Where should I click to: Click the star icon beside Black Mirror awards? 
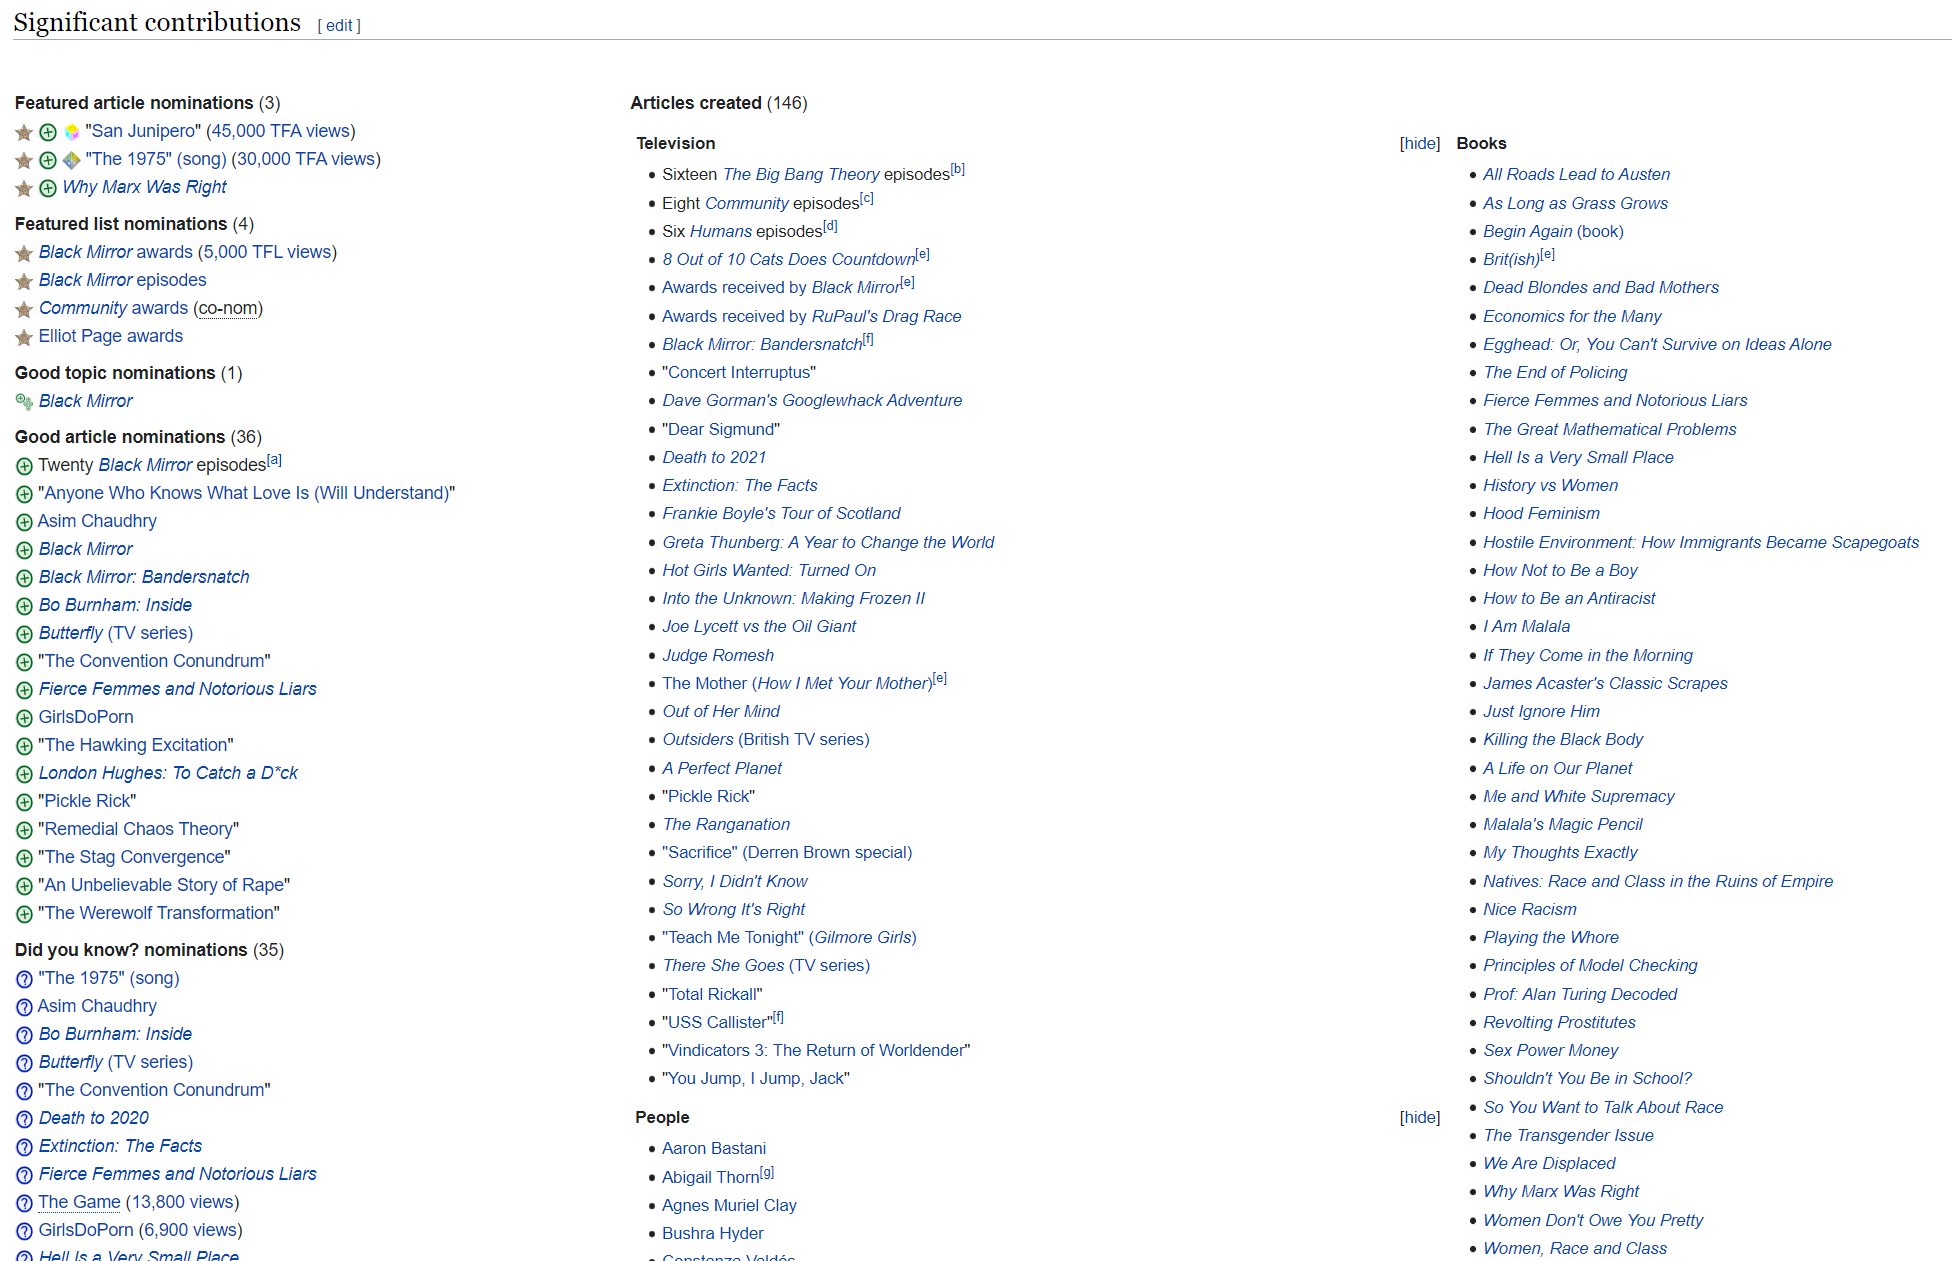(24, 253)
